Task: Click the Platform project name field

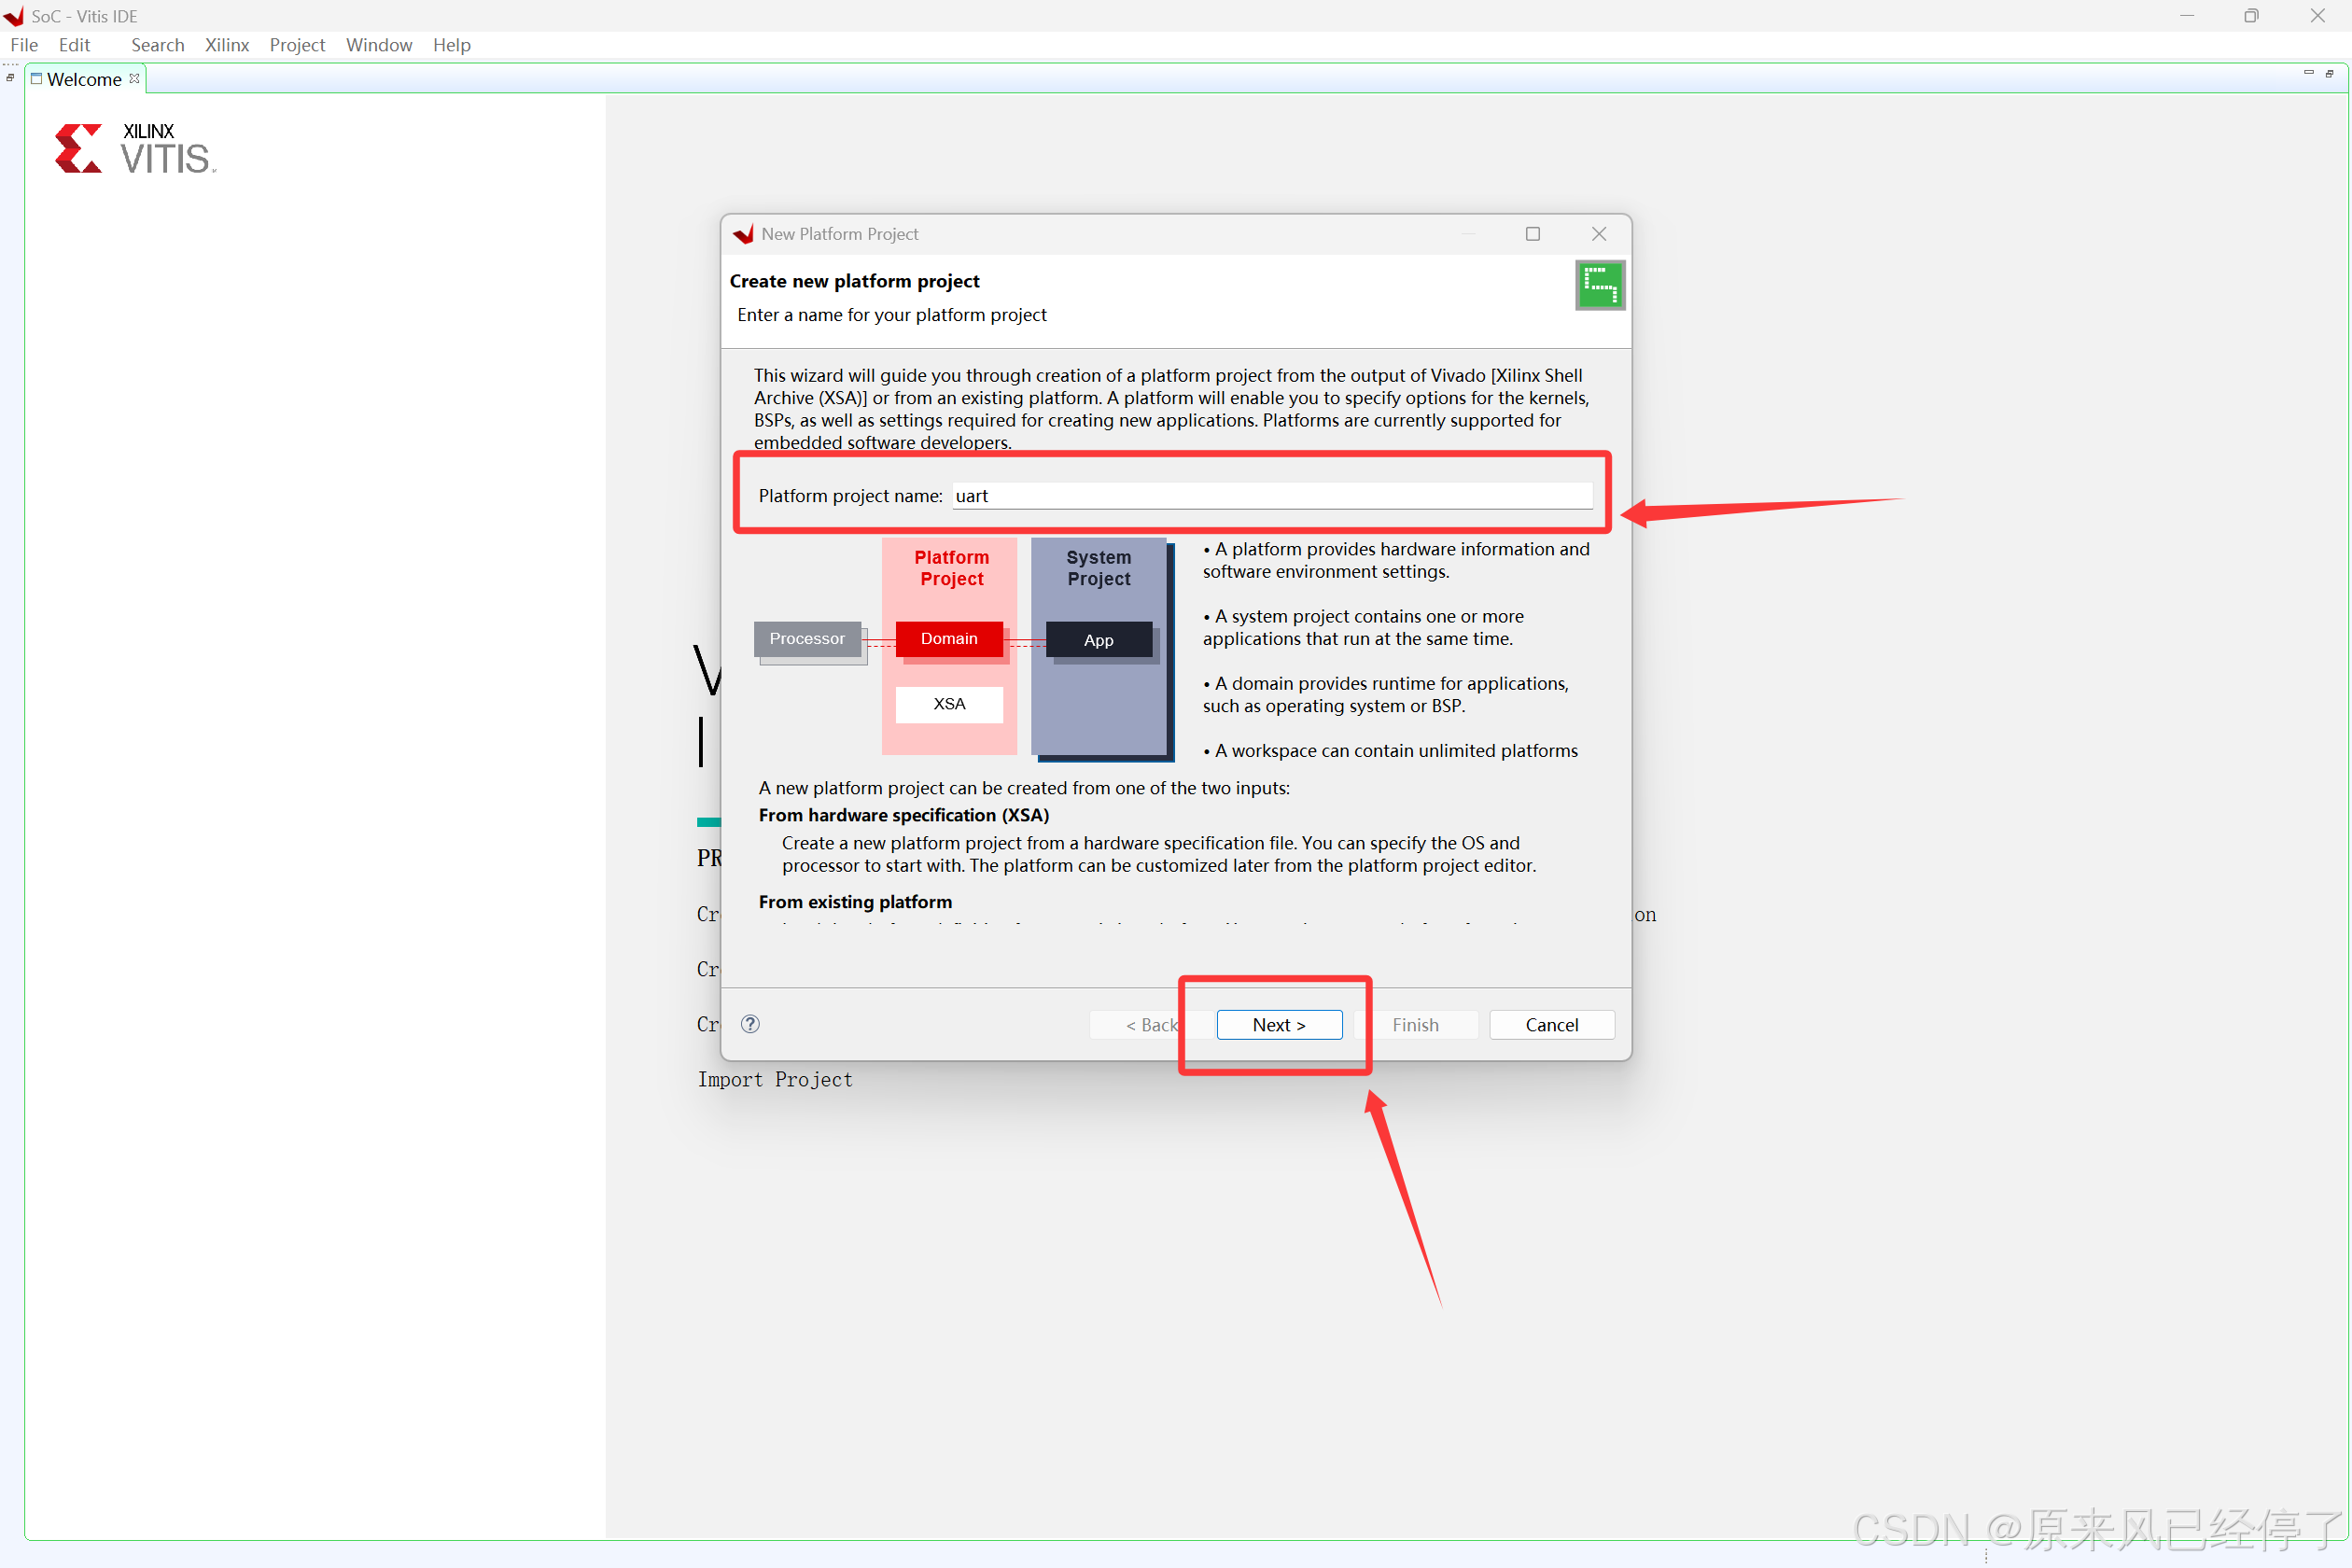Action: pos(1271,496)
